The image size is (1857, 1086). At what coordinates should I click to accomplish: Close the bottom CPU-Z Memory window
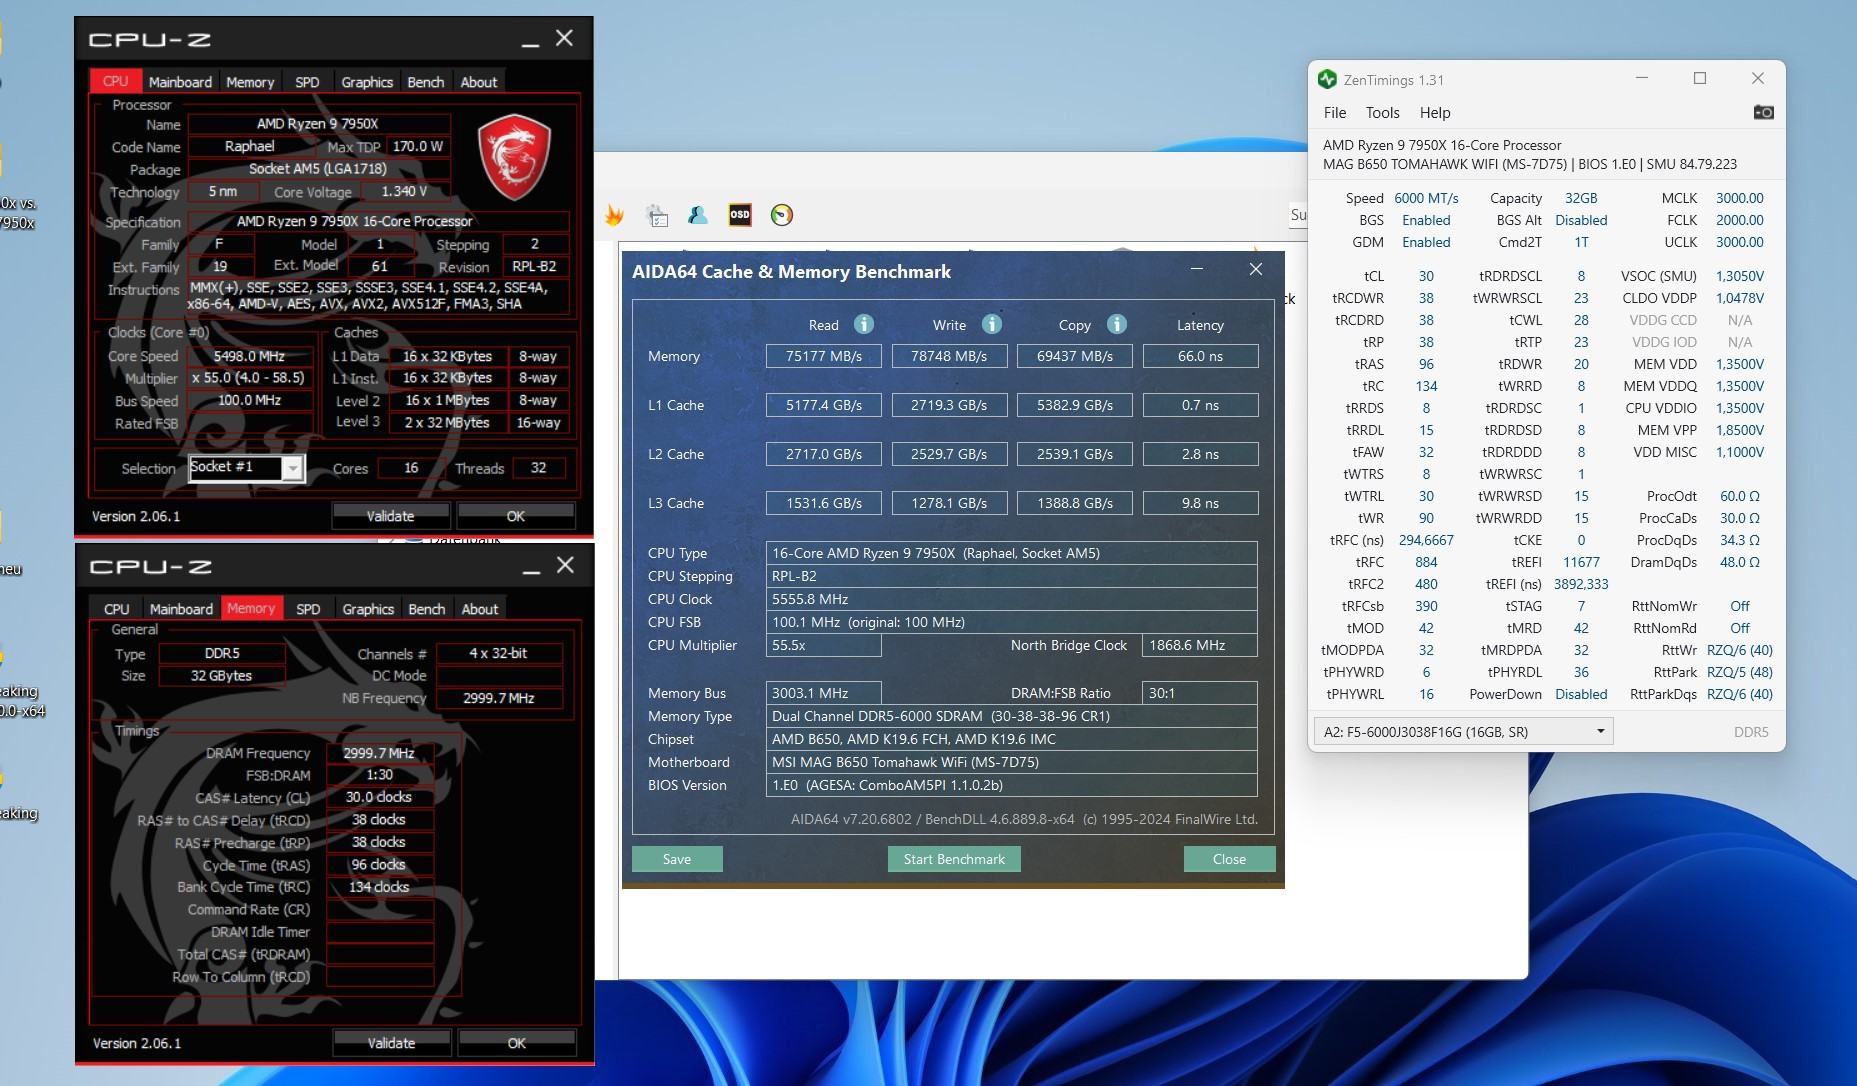[565, 565]
